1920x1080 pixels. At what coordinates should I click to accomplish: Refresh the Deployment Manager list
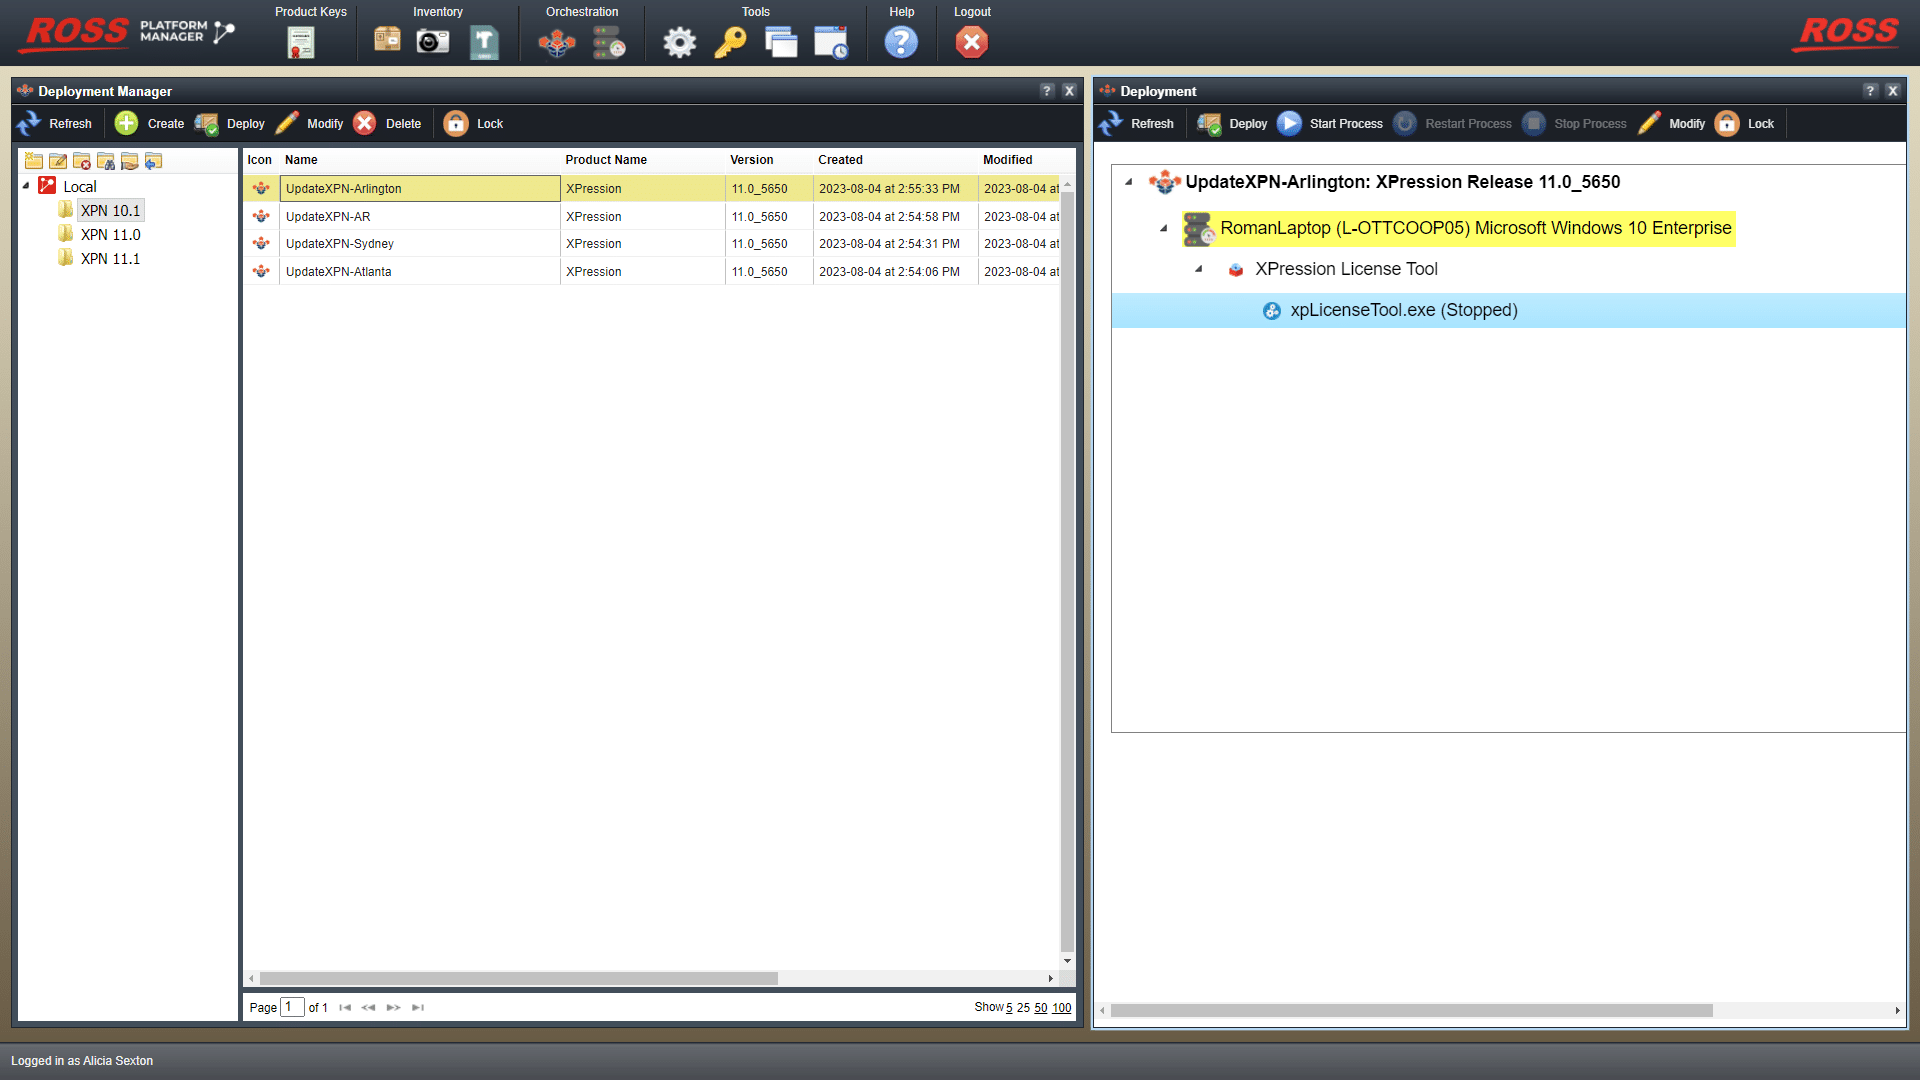pos(55,124)
